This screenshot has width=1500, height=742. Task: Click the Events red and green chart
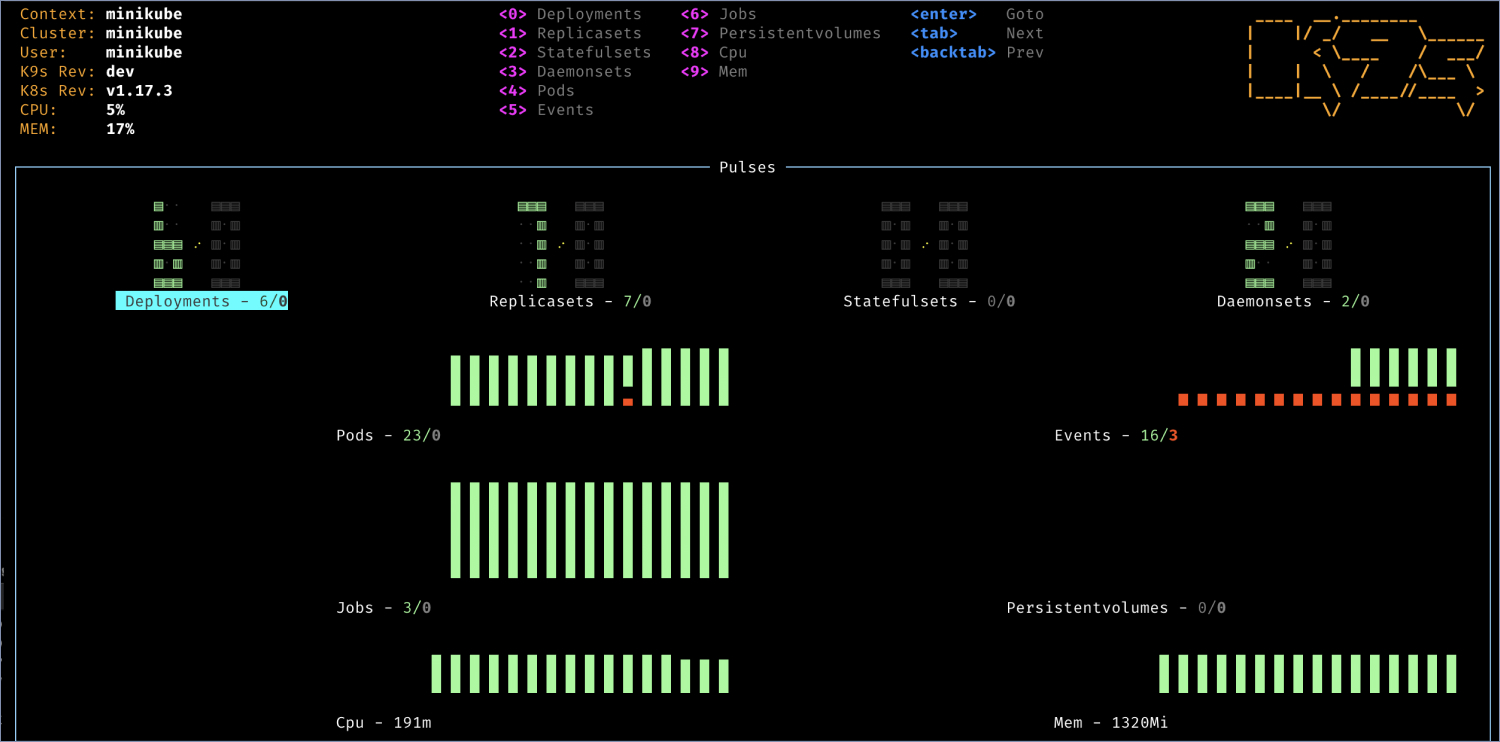point(1317,377)
